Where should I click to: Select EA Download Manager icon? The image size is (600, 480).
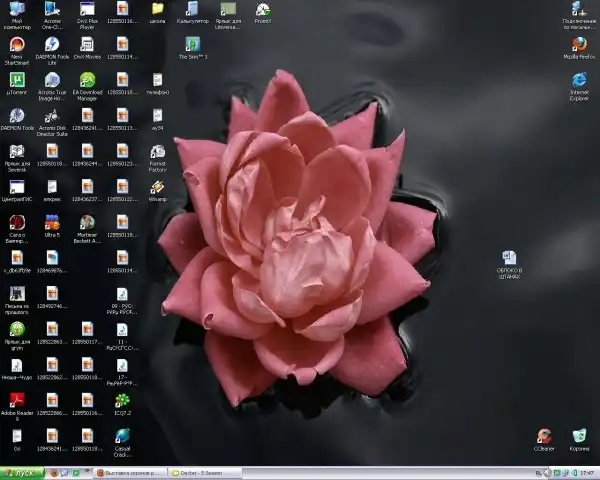click(87, 81)
